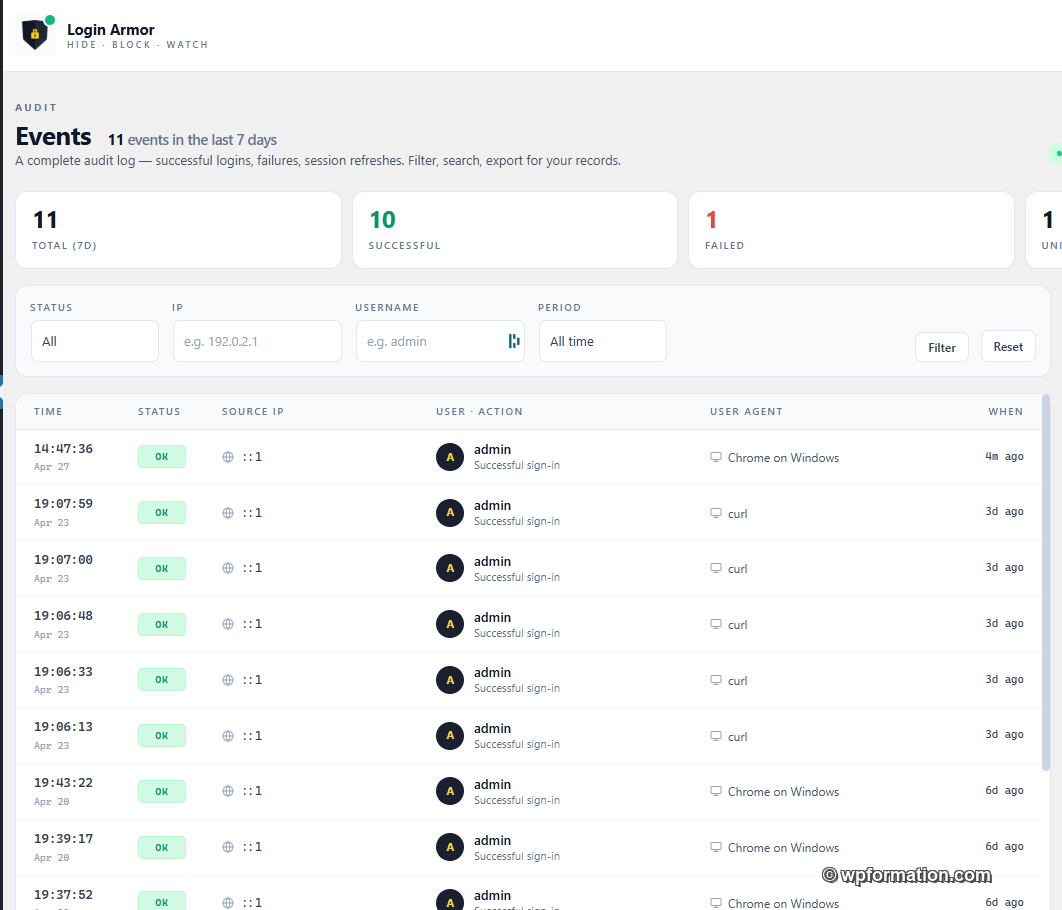
Task: Click the password manager icon in Username field
Action: pyautogui.click(x=514, y=341)
